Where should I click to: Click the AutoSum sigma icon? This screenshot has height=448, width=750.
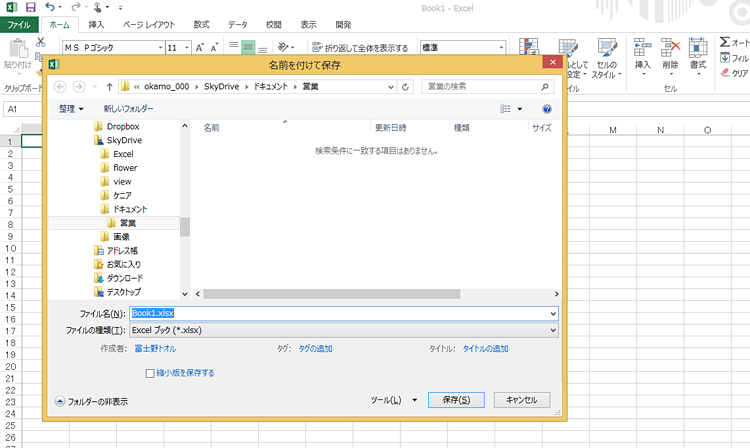[x=725, y=42]
